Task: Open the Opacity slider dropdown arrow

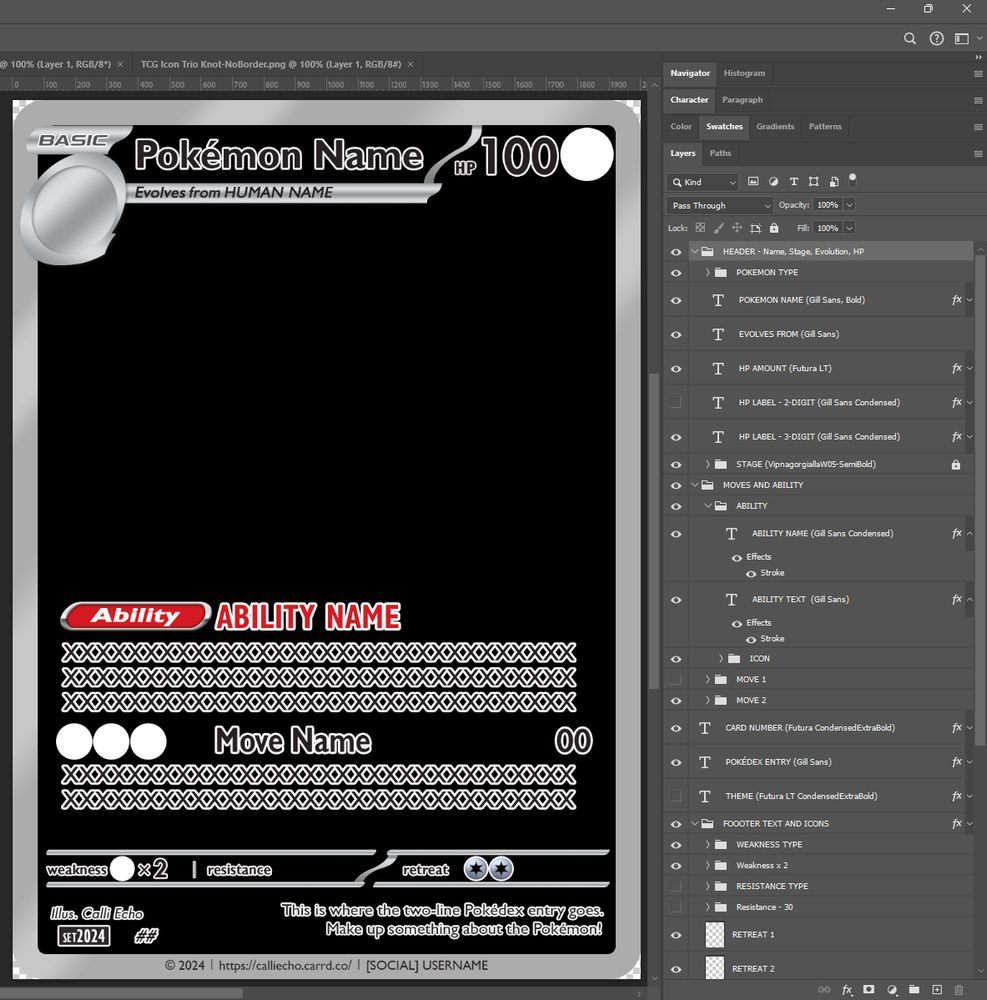Action: pos(849,205)
